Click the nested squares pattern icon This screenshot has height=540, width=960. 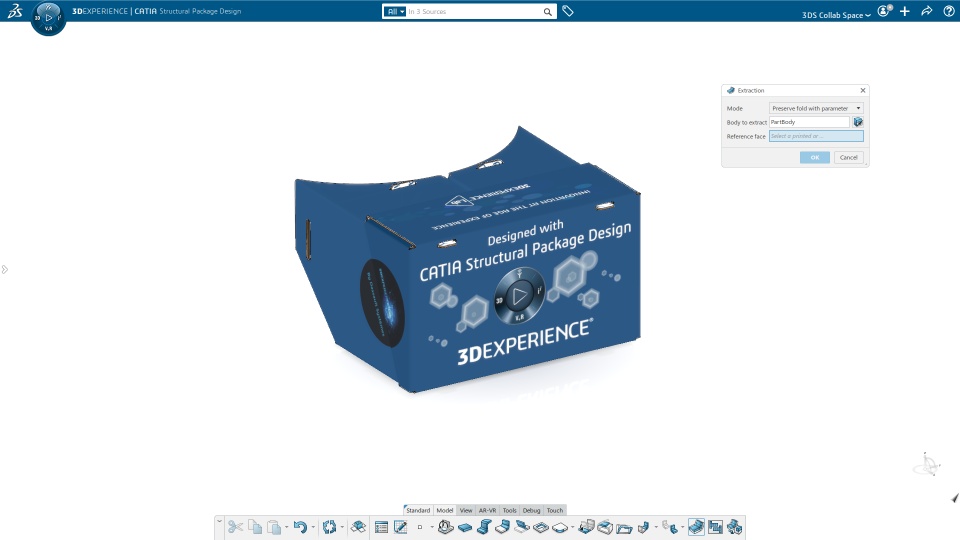point(715,527)
